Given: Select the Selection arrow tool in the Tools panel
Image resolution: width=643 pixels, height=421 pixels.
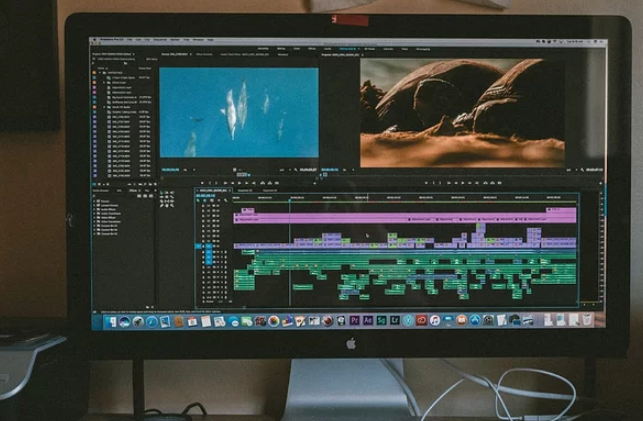Looking at the screenshot, I should 162,193.
